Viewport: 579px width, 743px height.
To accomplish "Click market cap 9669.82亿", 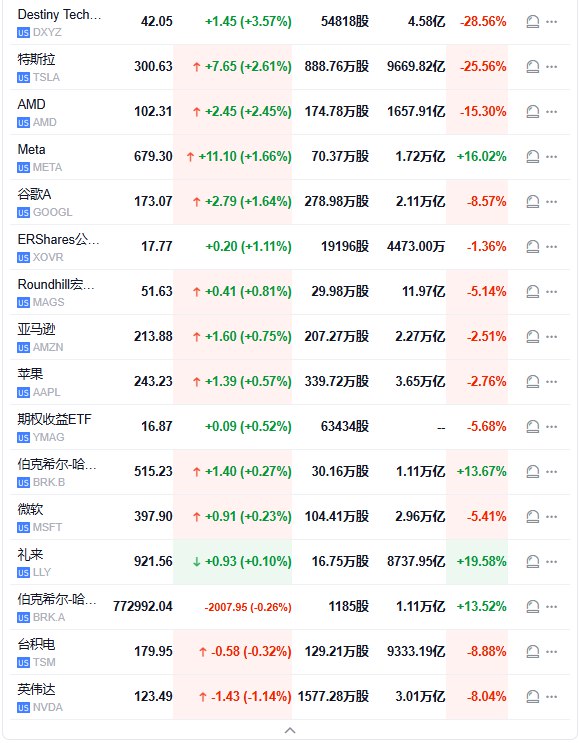I will click(x=416, y=67).
